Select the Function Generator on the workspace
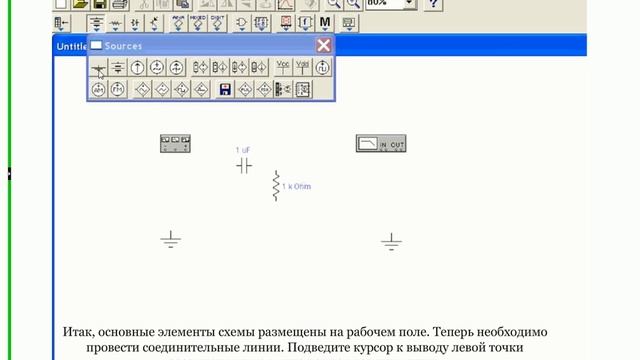The width and height of the screenshot is (640, 360). 175,144
